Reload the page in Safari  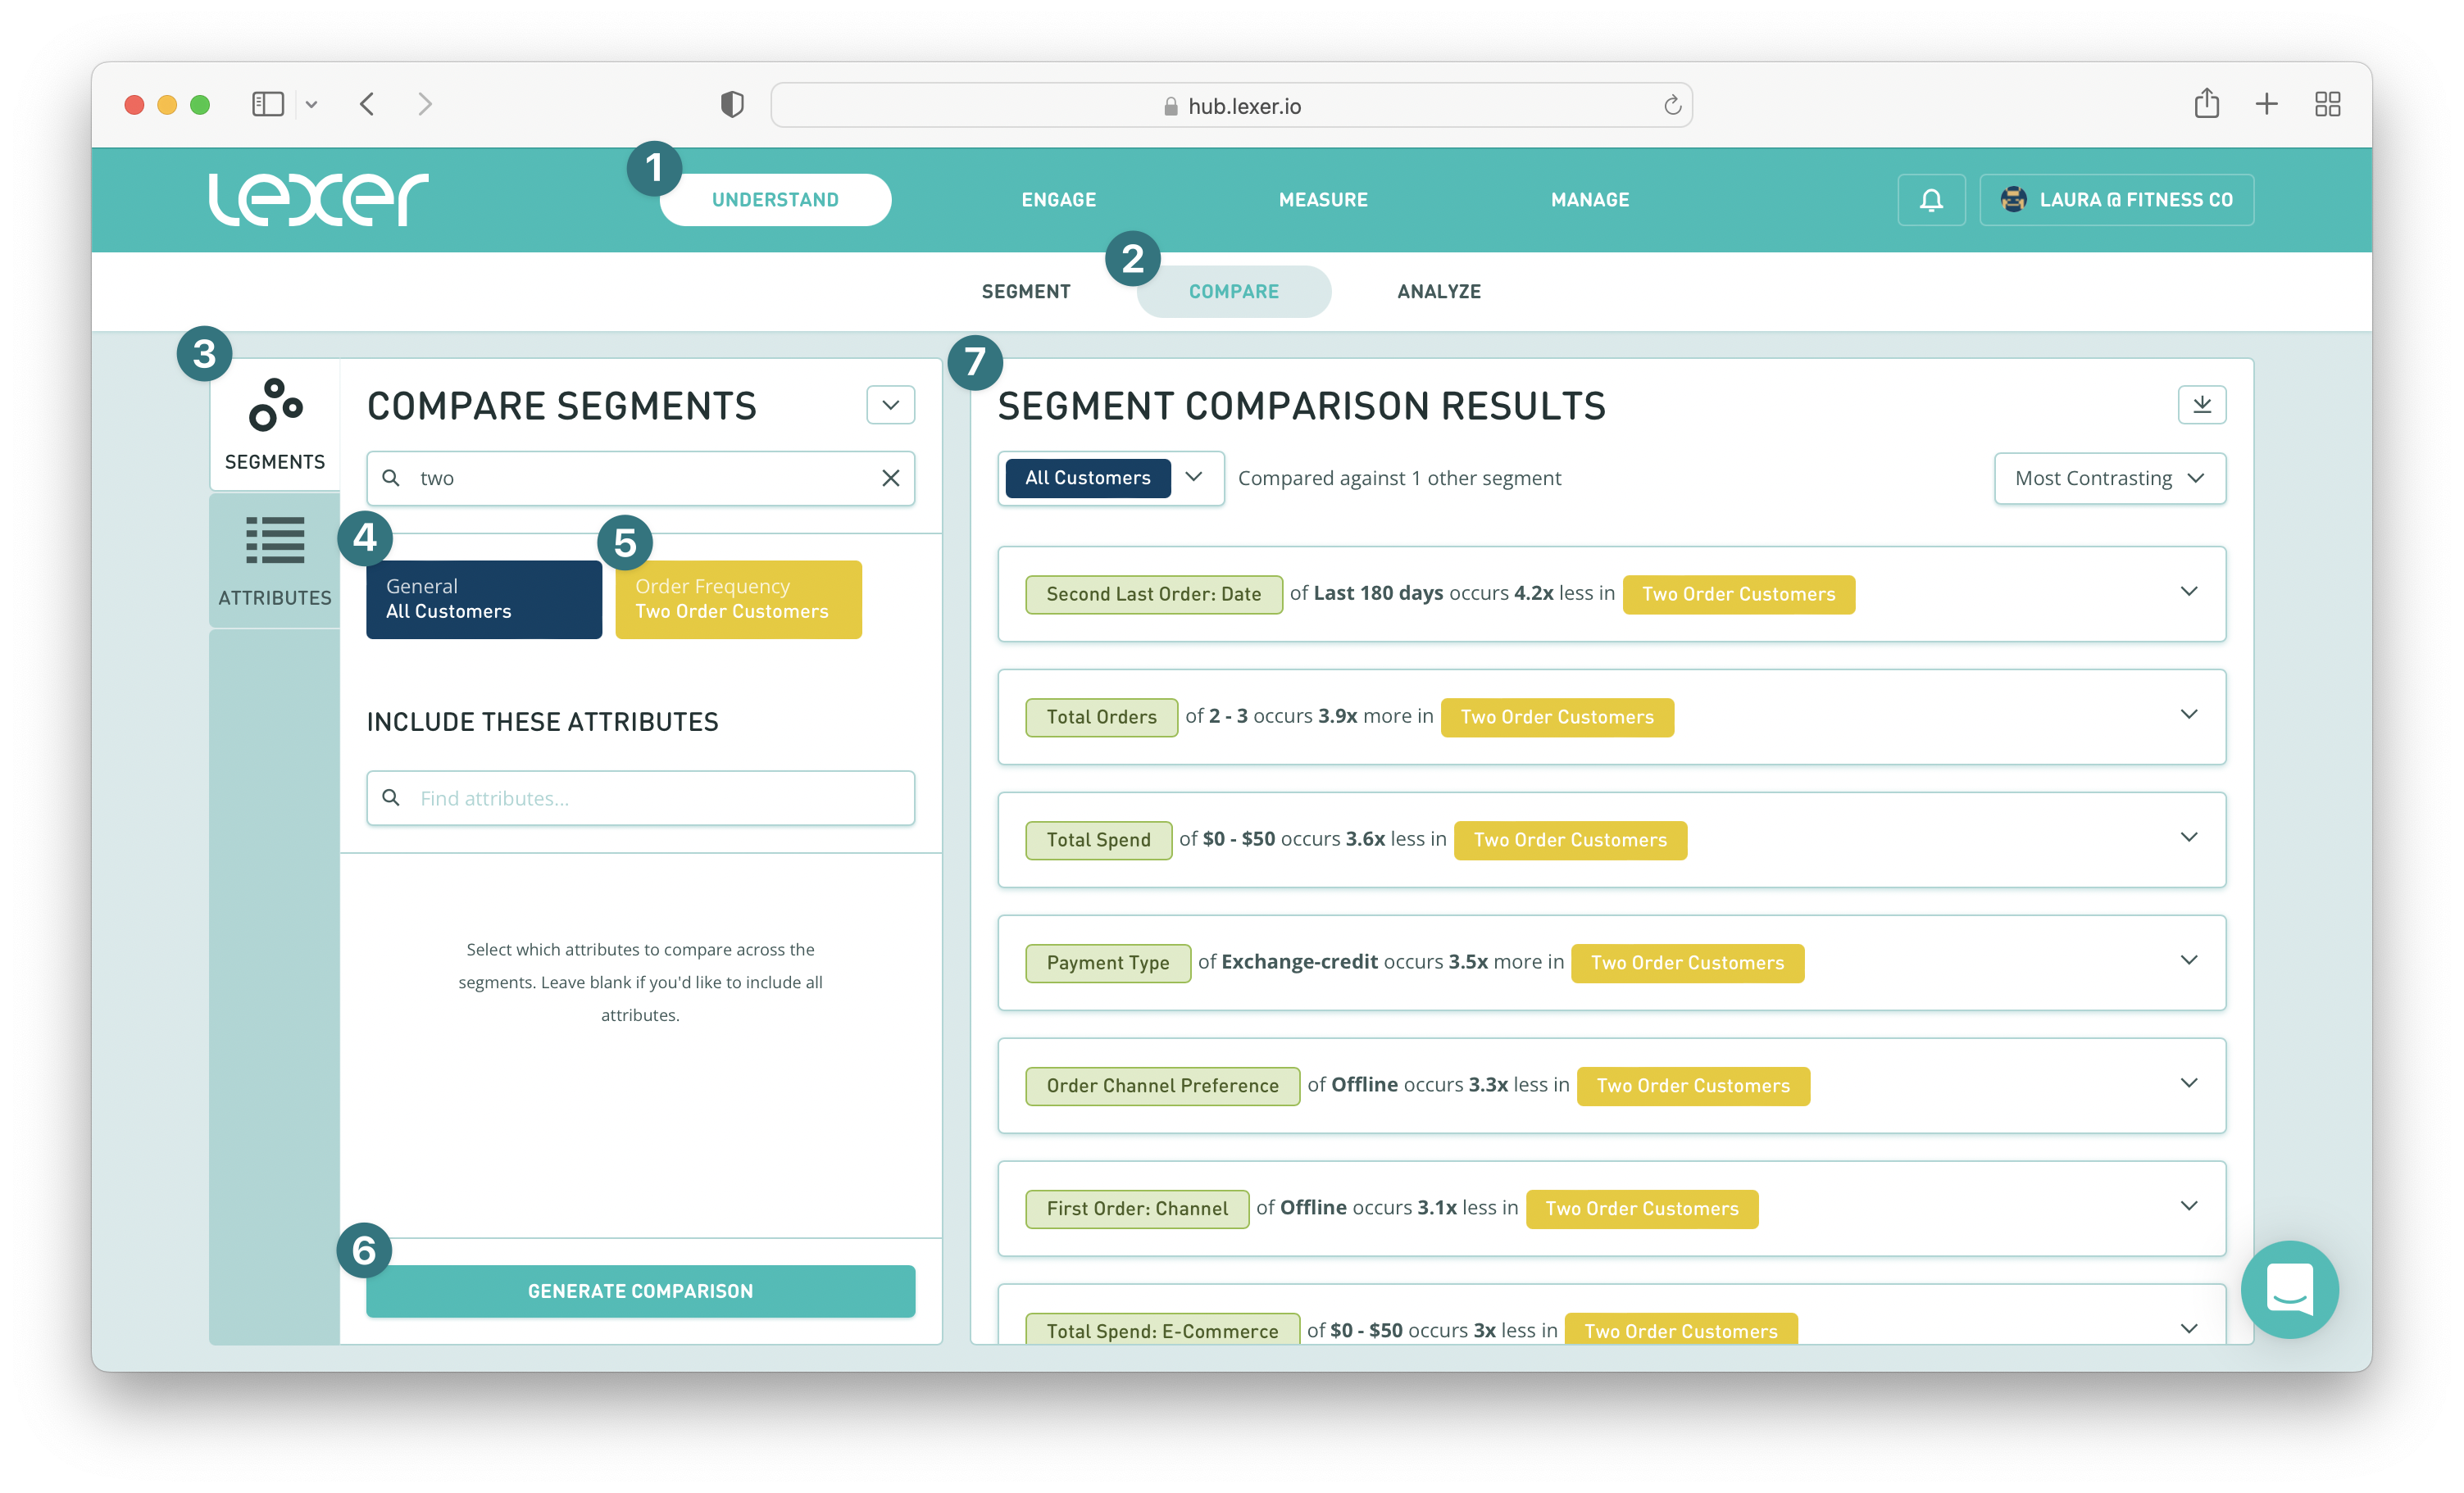pyautogui.click(x=1671, y=106)
